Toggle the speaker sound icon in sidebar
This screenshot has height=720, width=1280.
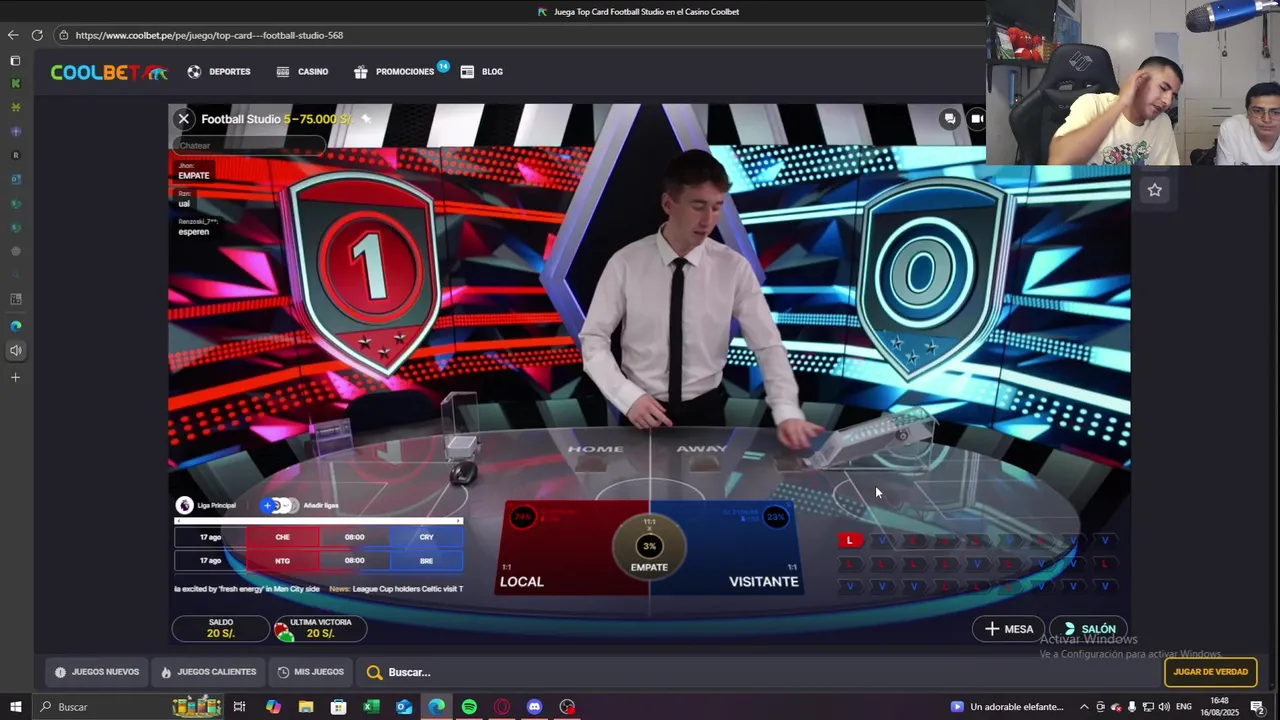click(15, 350)
